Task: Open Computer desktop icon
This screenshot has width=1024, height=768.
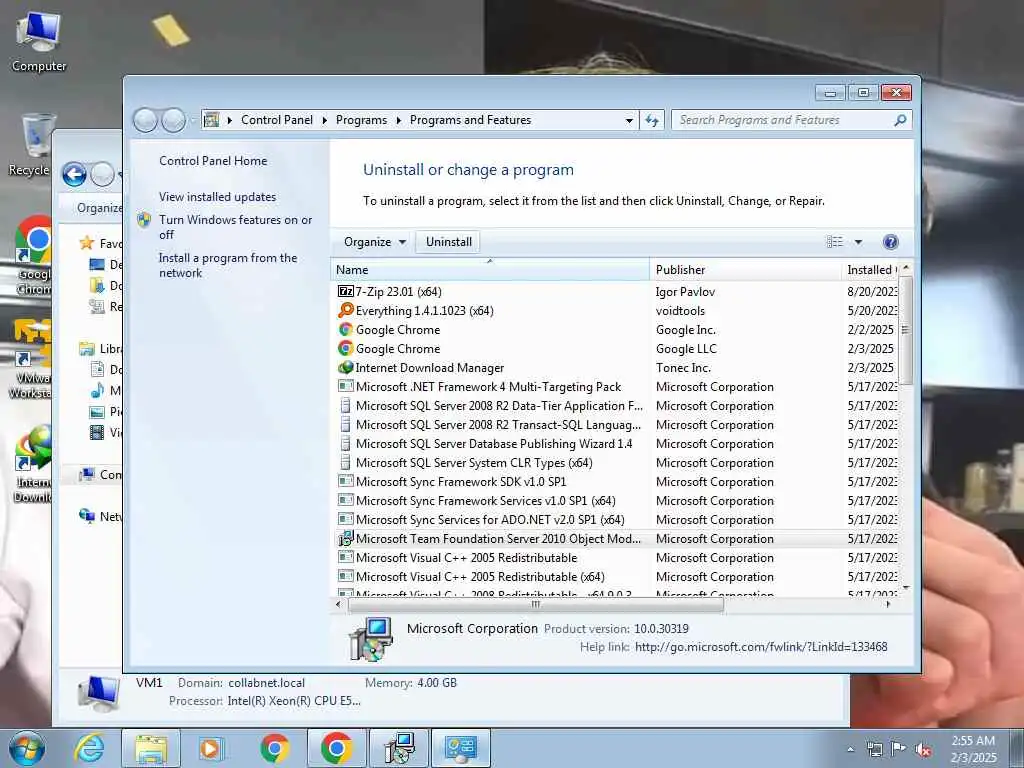Action: pyautogui.click(x=39, y=42)
